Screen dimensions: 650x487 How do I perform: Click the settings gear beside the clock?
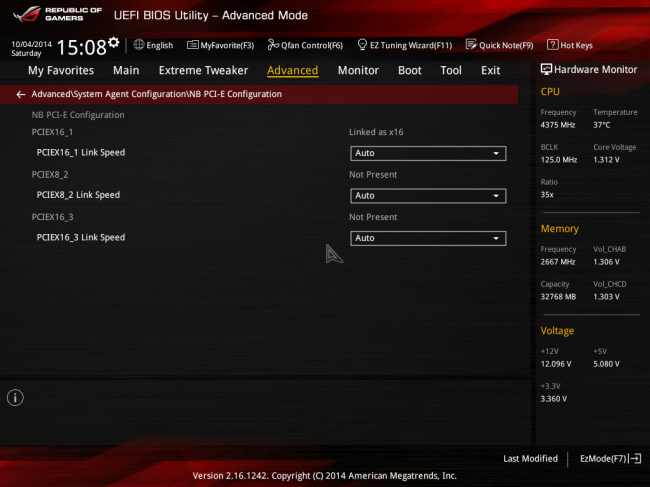(114, 42)
